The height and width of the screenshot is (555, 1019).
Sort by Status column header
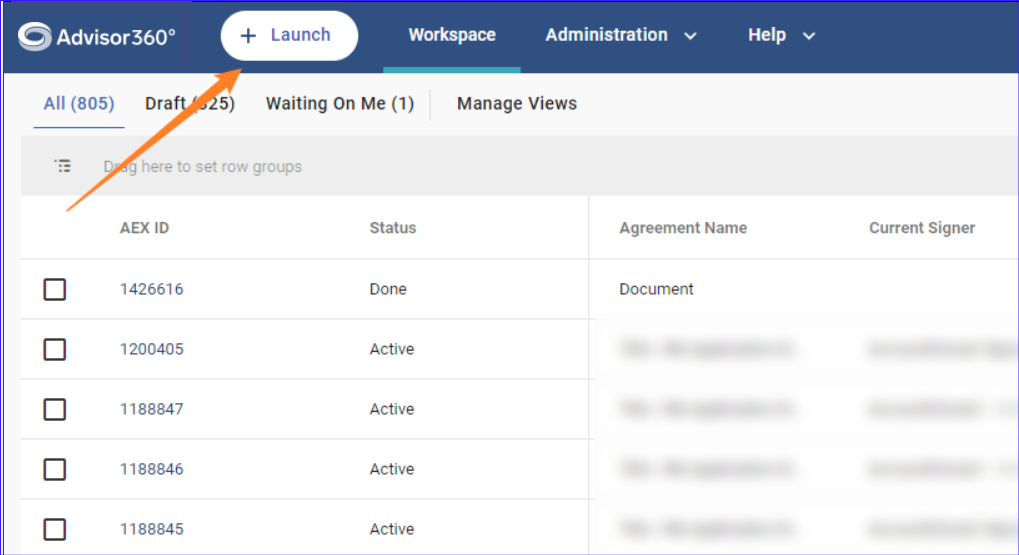(393, 228)
